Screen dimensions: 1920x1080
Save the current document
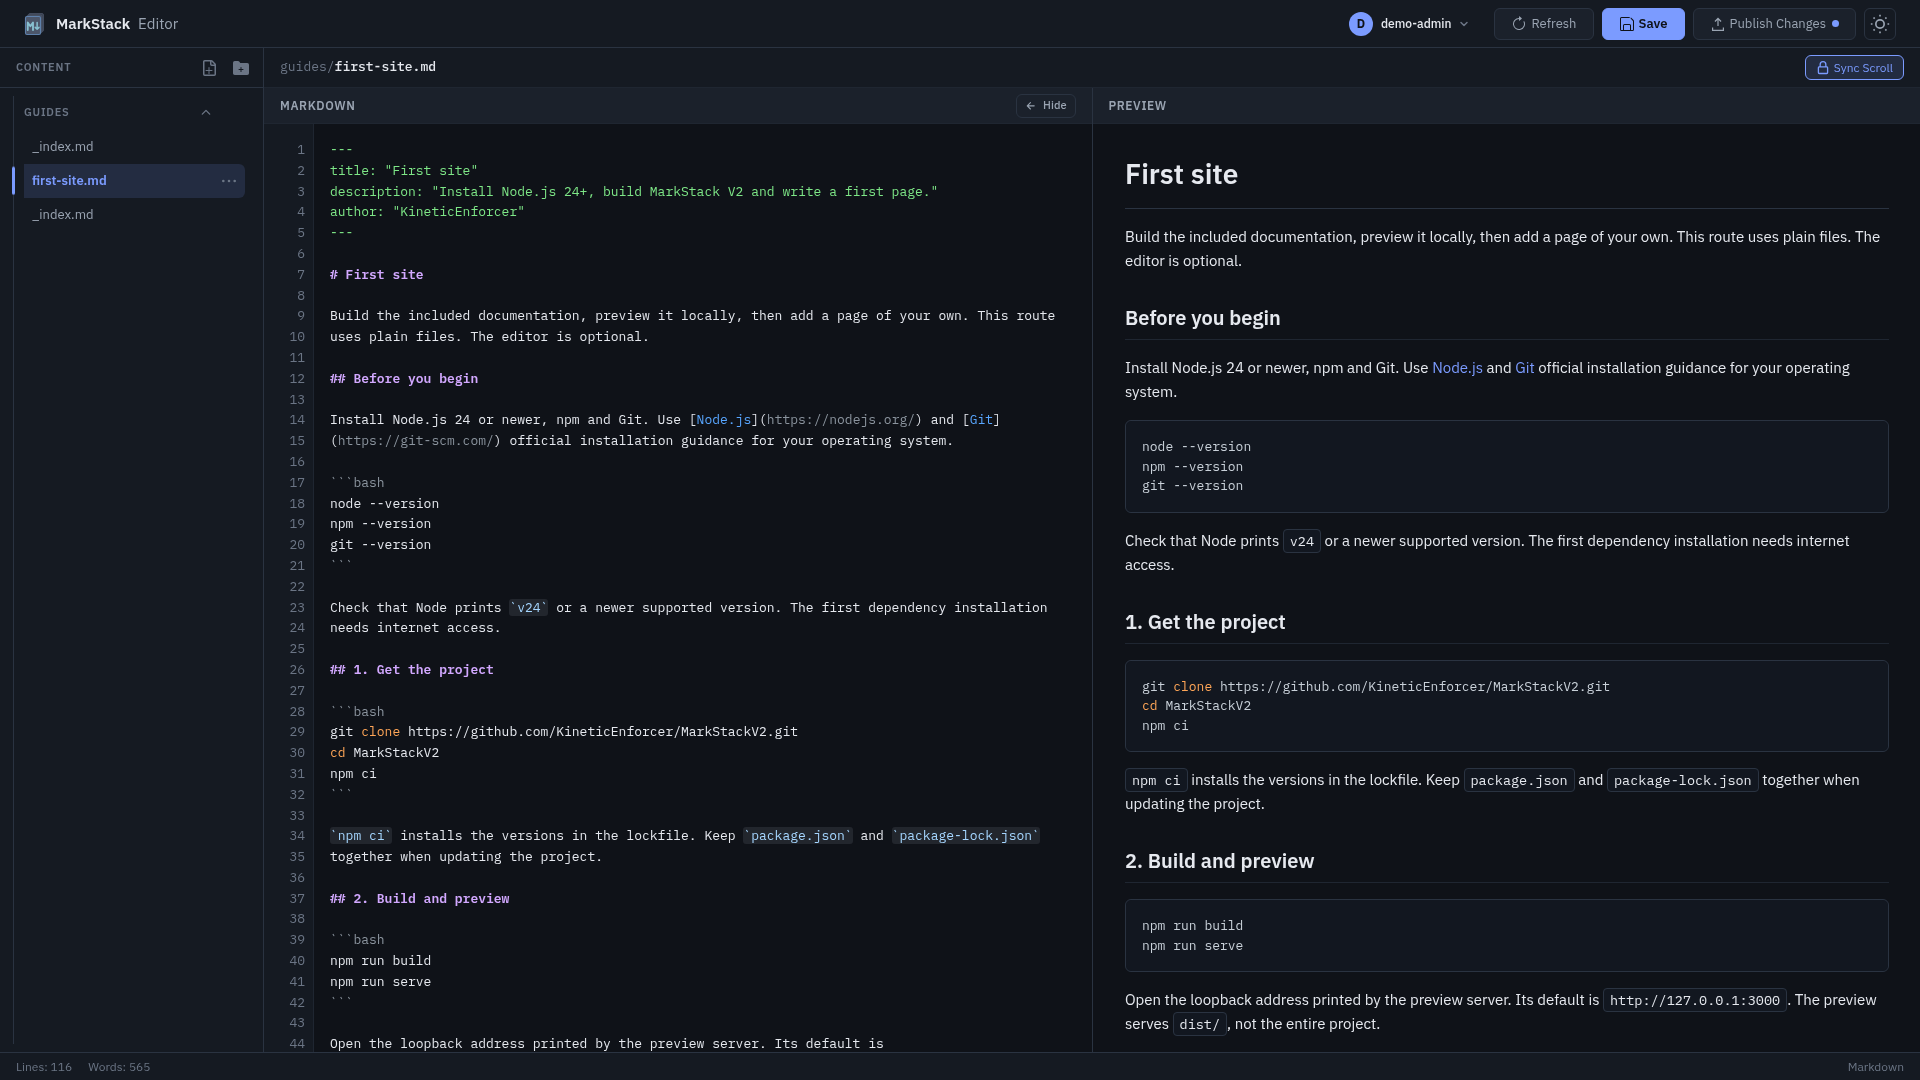point(1643,24)
